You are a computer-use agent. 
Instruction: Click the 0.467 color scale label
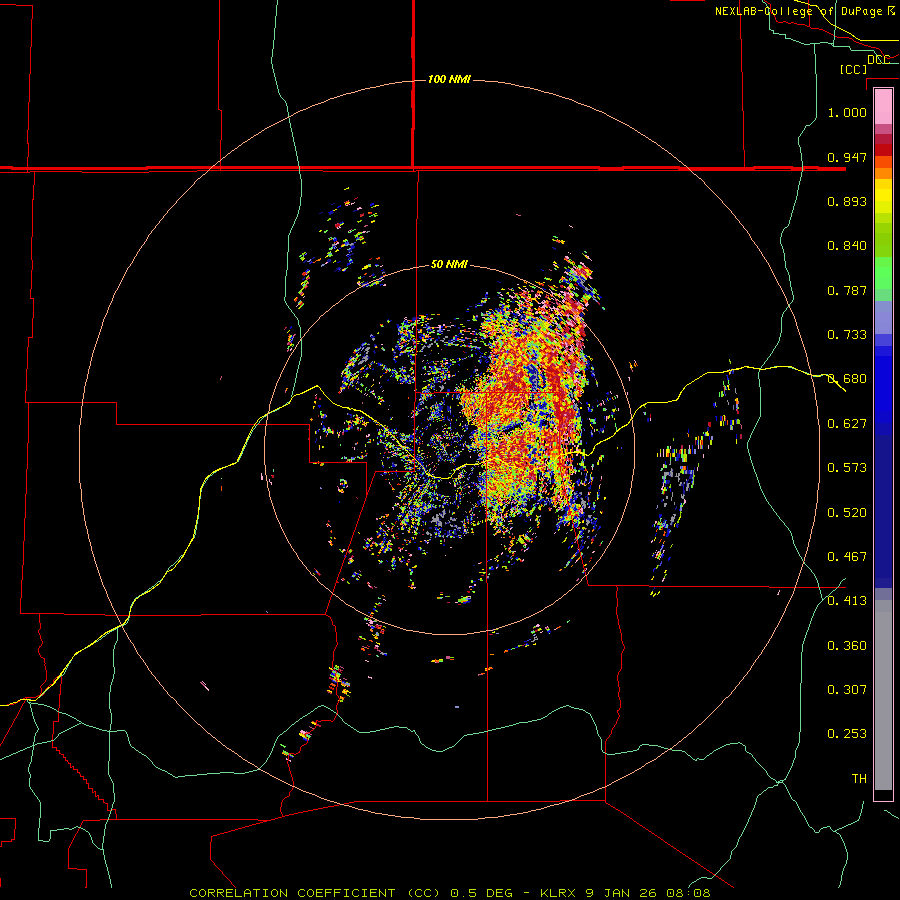(x=847, y=557)
